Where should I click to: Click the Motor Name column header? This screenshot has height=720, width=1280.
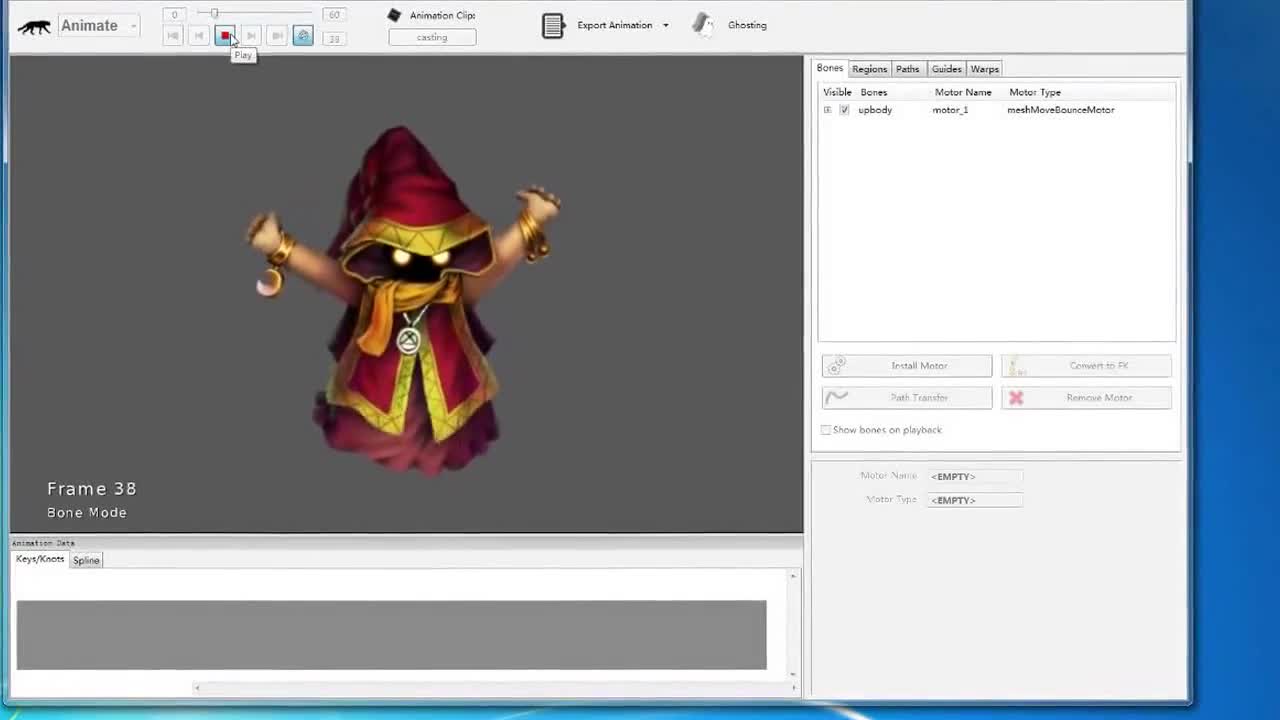click(963, 92)
